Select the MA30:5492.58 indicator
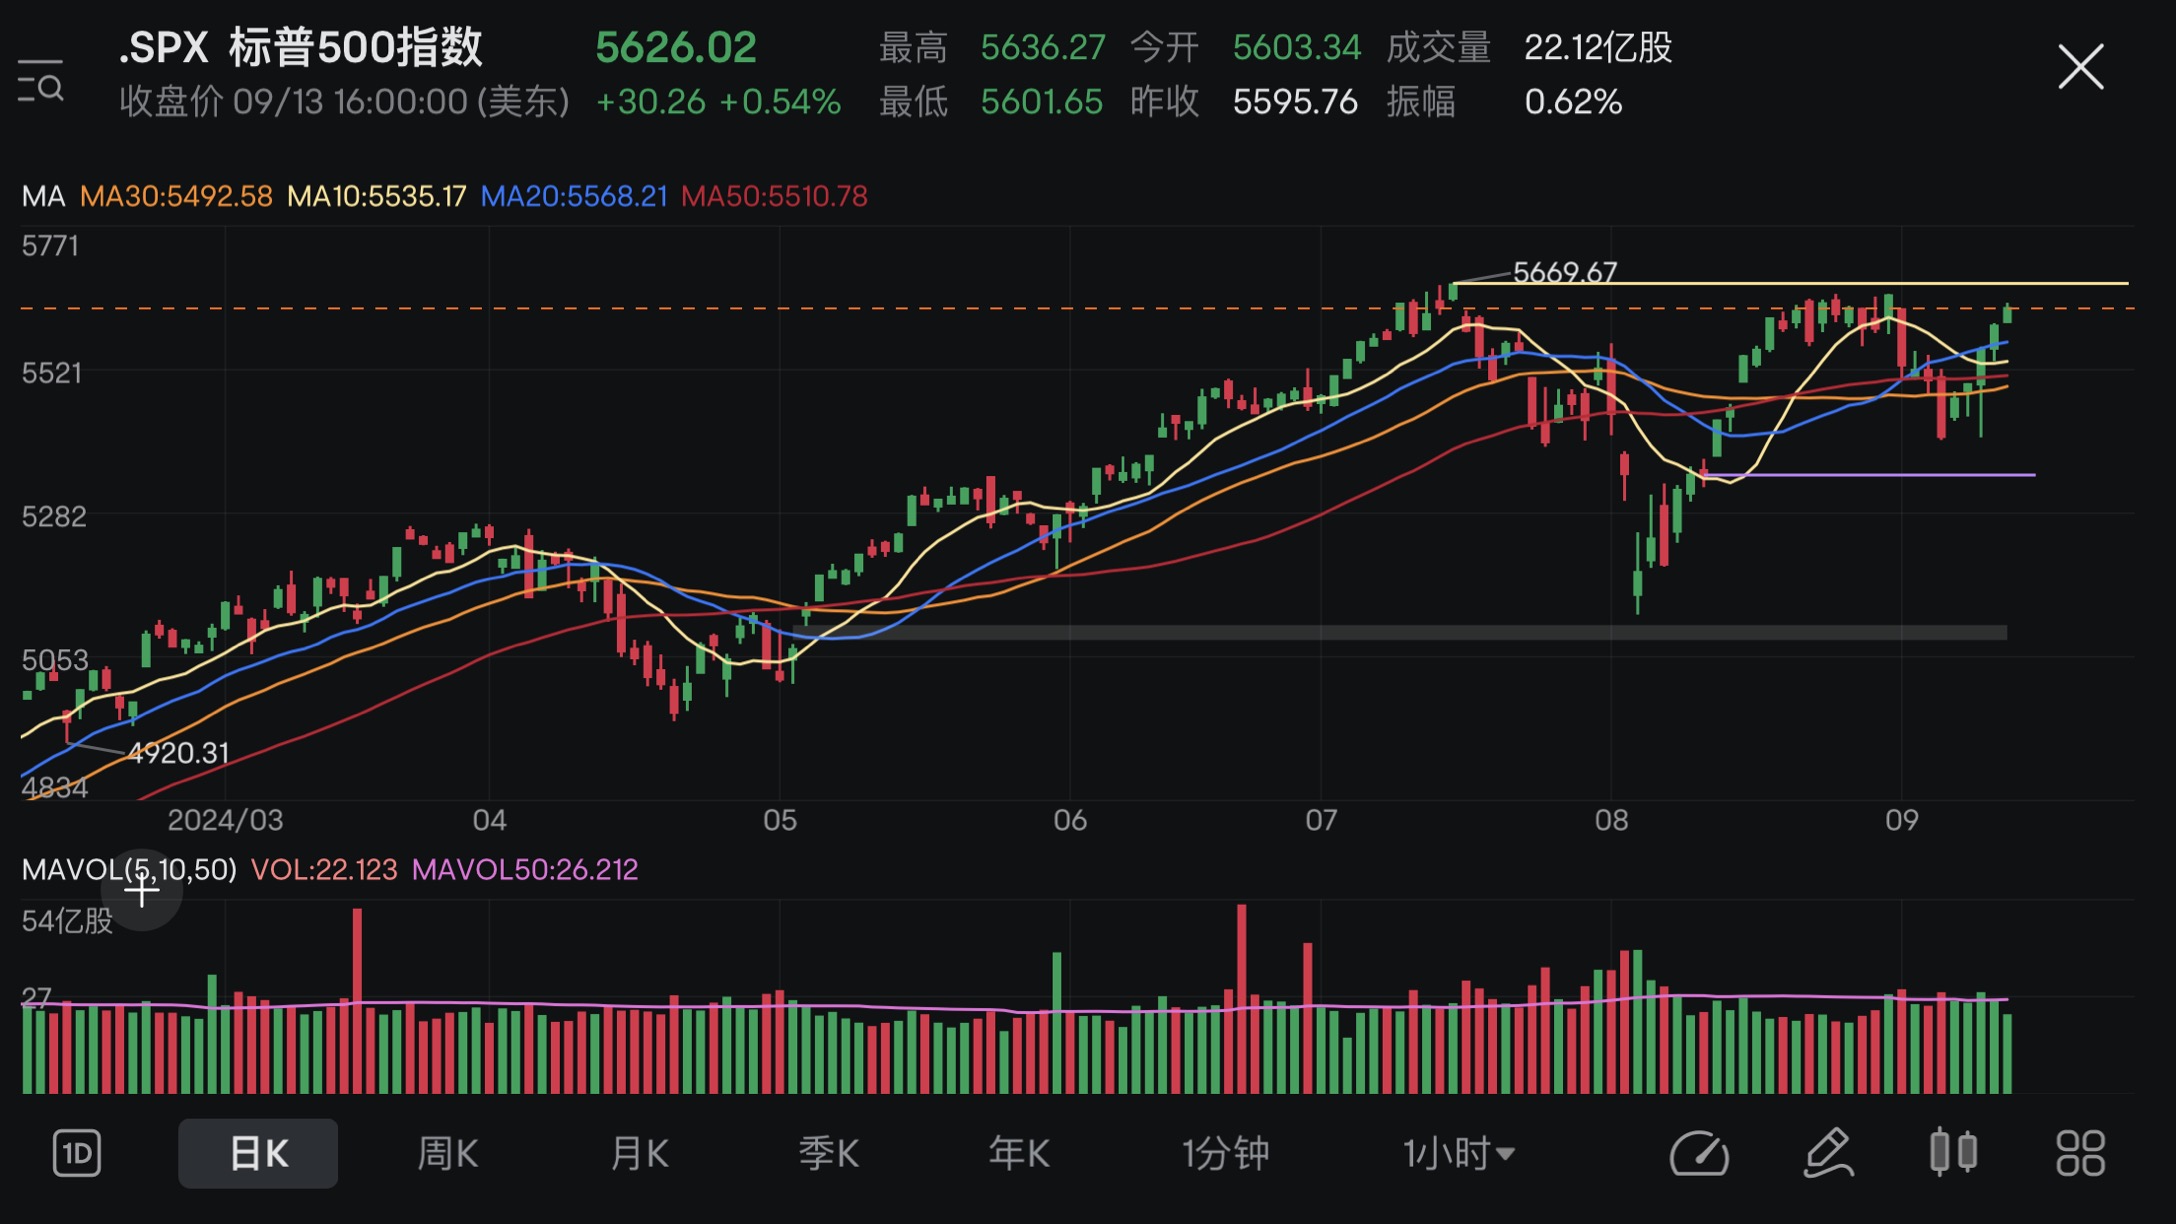Screen dimensions: 2176x1224 tap(176, 196)
